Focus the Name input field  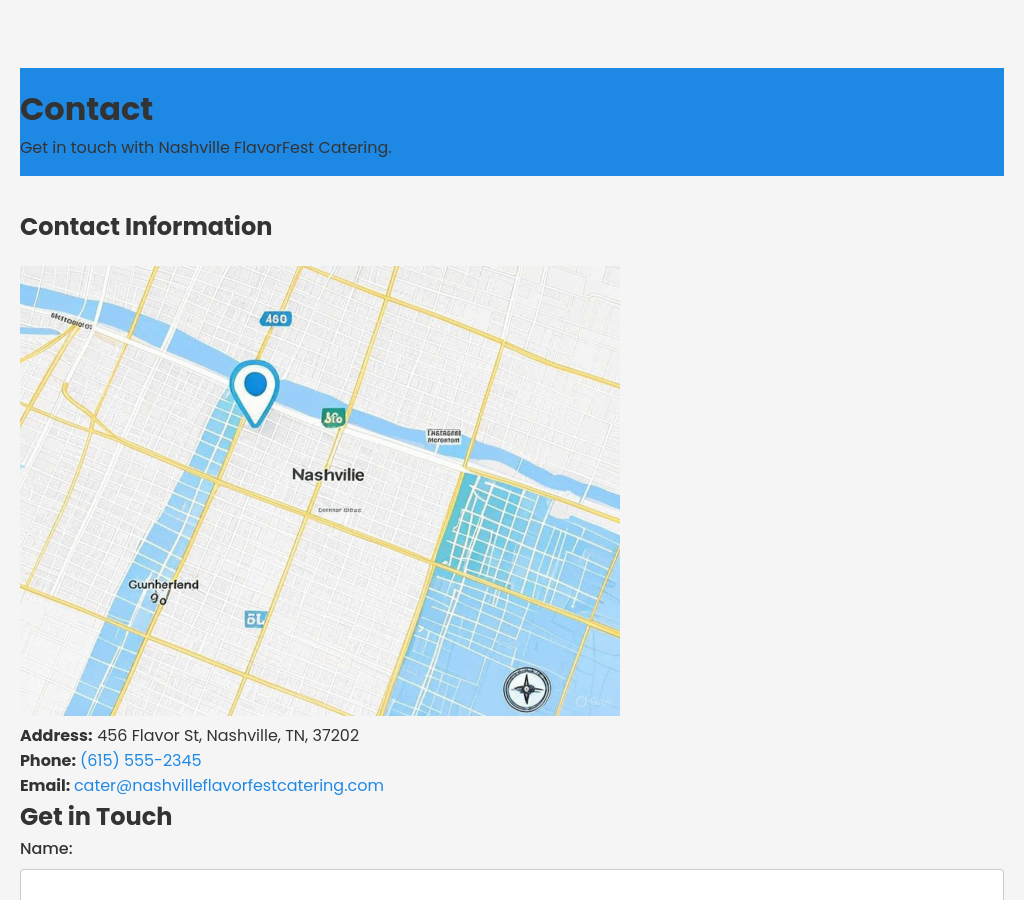pos(511,885)
